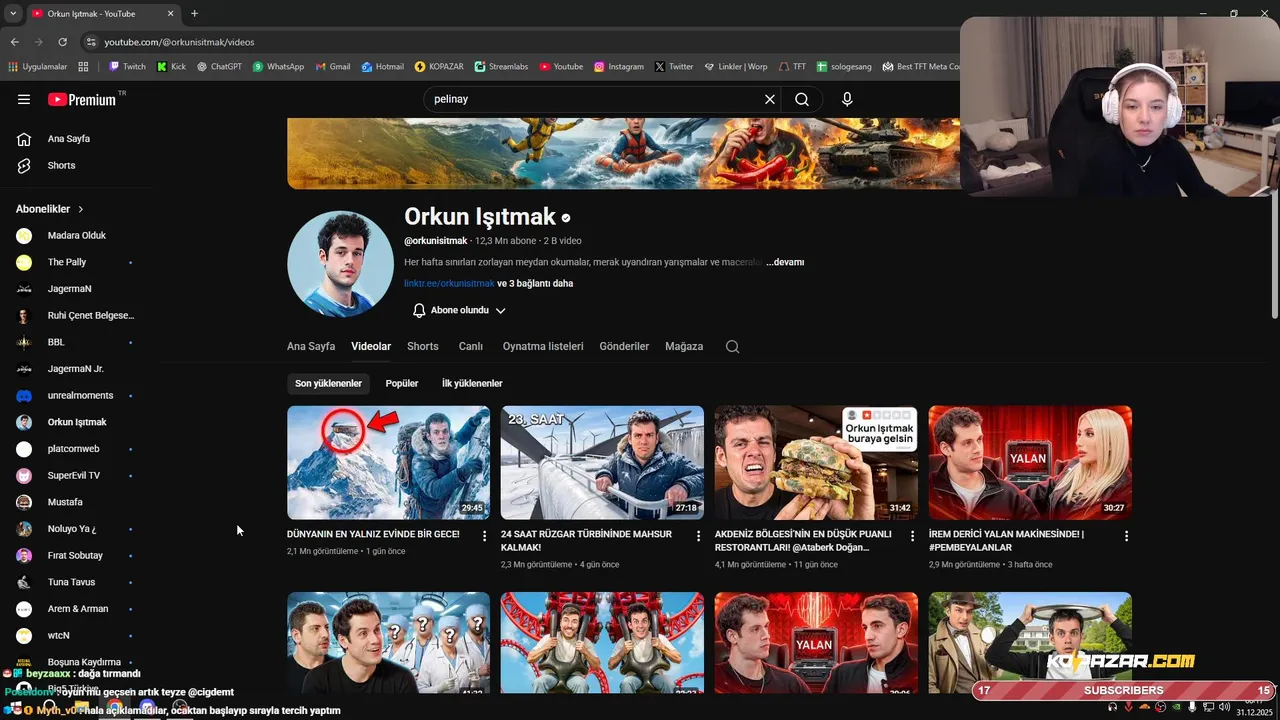The image size is (1280, 720).
Task: Open the Gönderiler tab
Action: 624,347
